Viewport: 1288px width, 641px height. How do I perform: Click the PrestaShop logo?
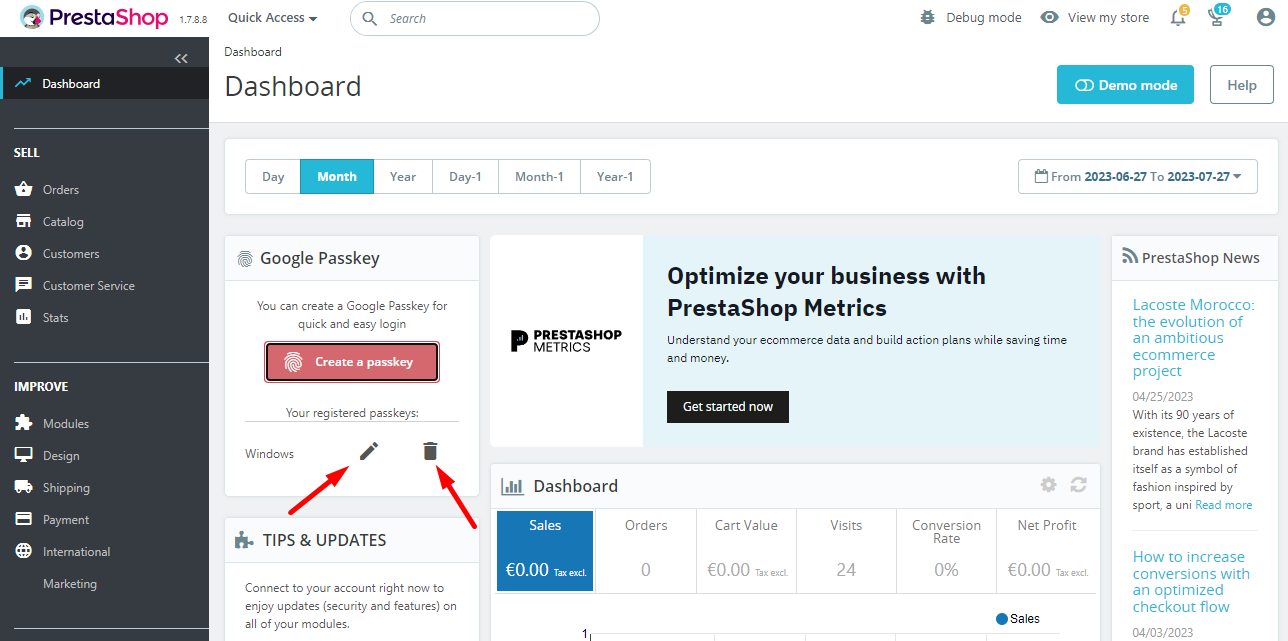(95, 18)
